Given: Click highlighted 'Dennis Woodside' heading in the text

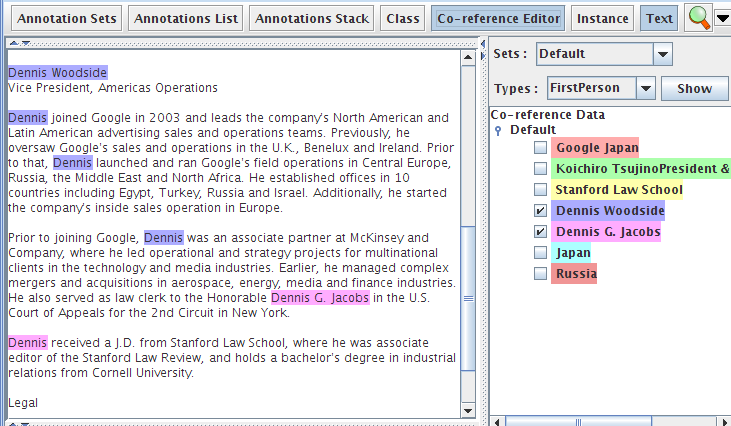Looking at the screenshot, I should click(x=58, y=73).
